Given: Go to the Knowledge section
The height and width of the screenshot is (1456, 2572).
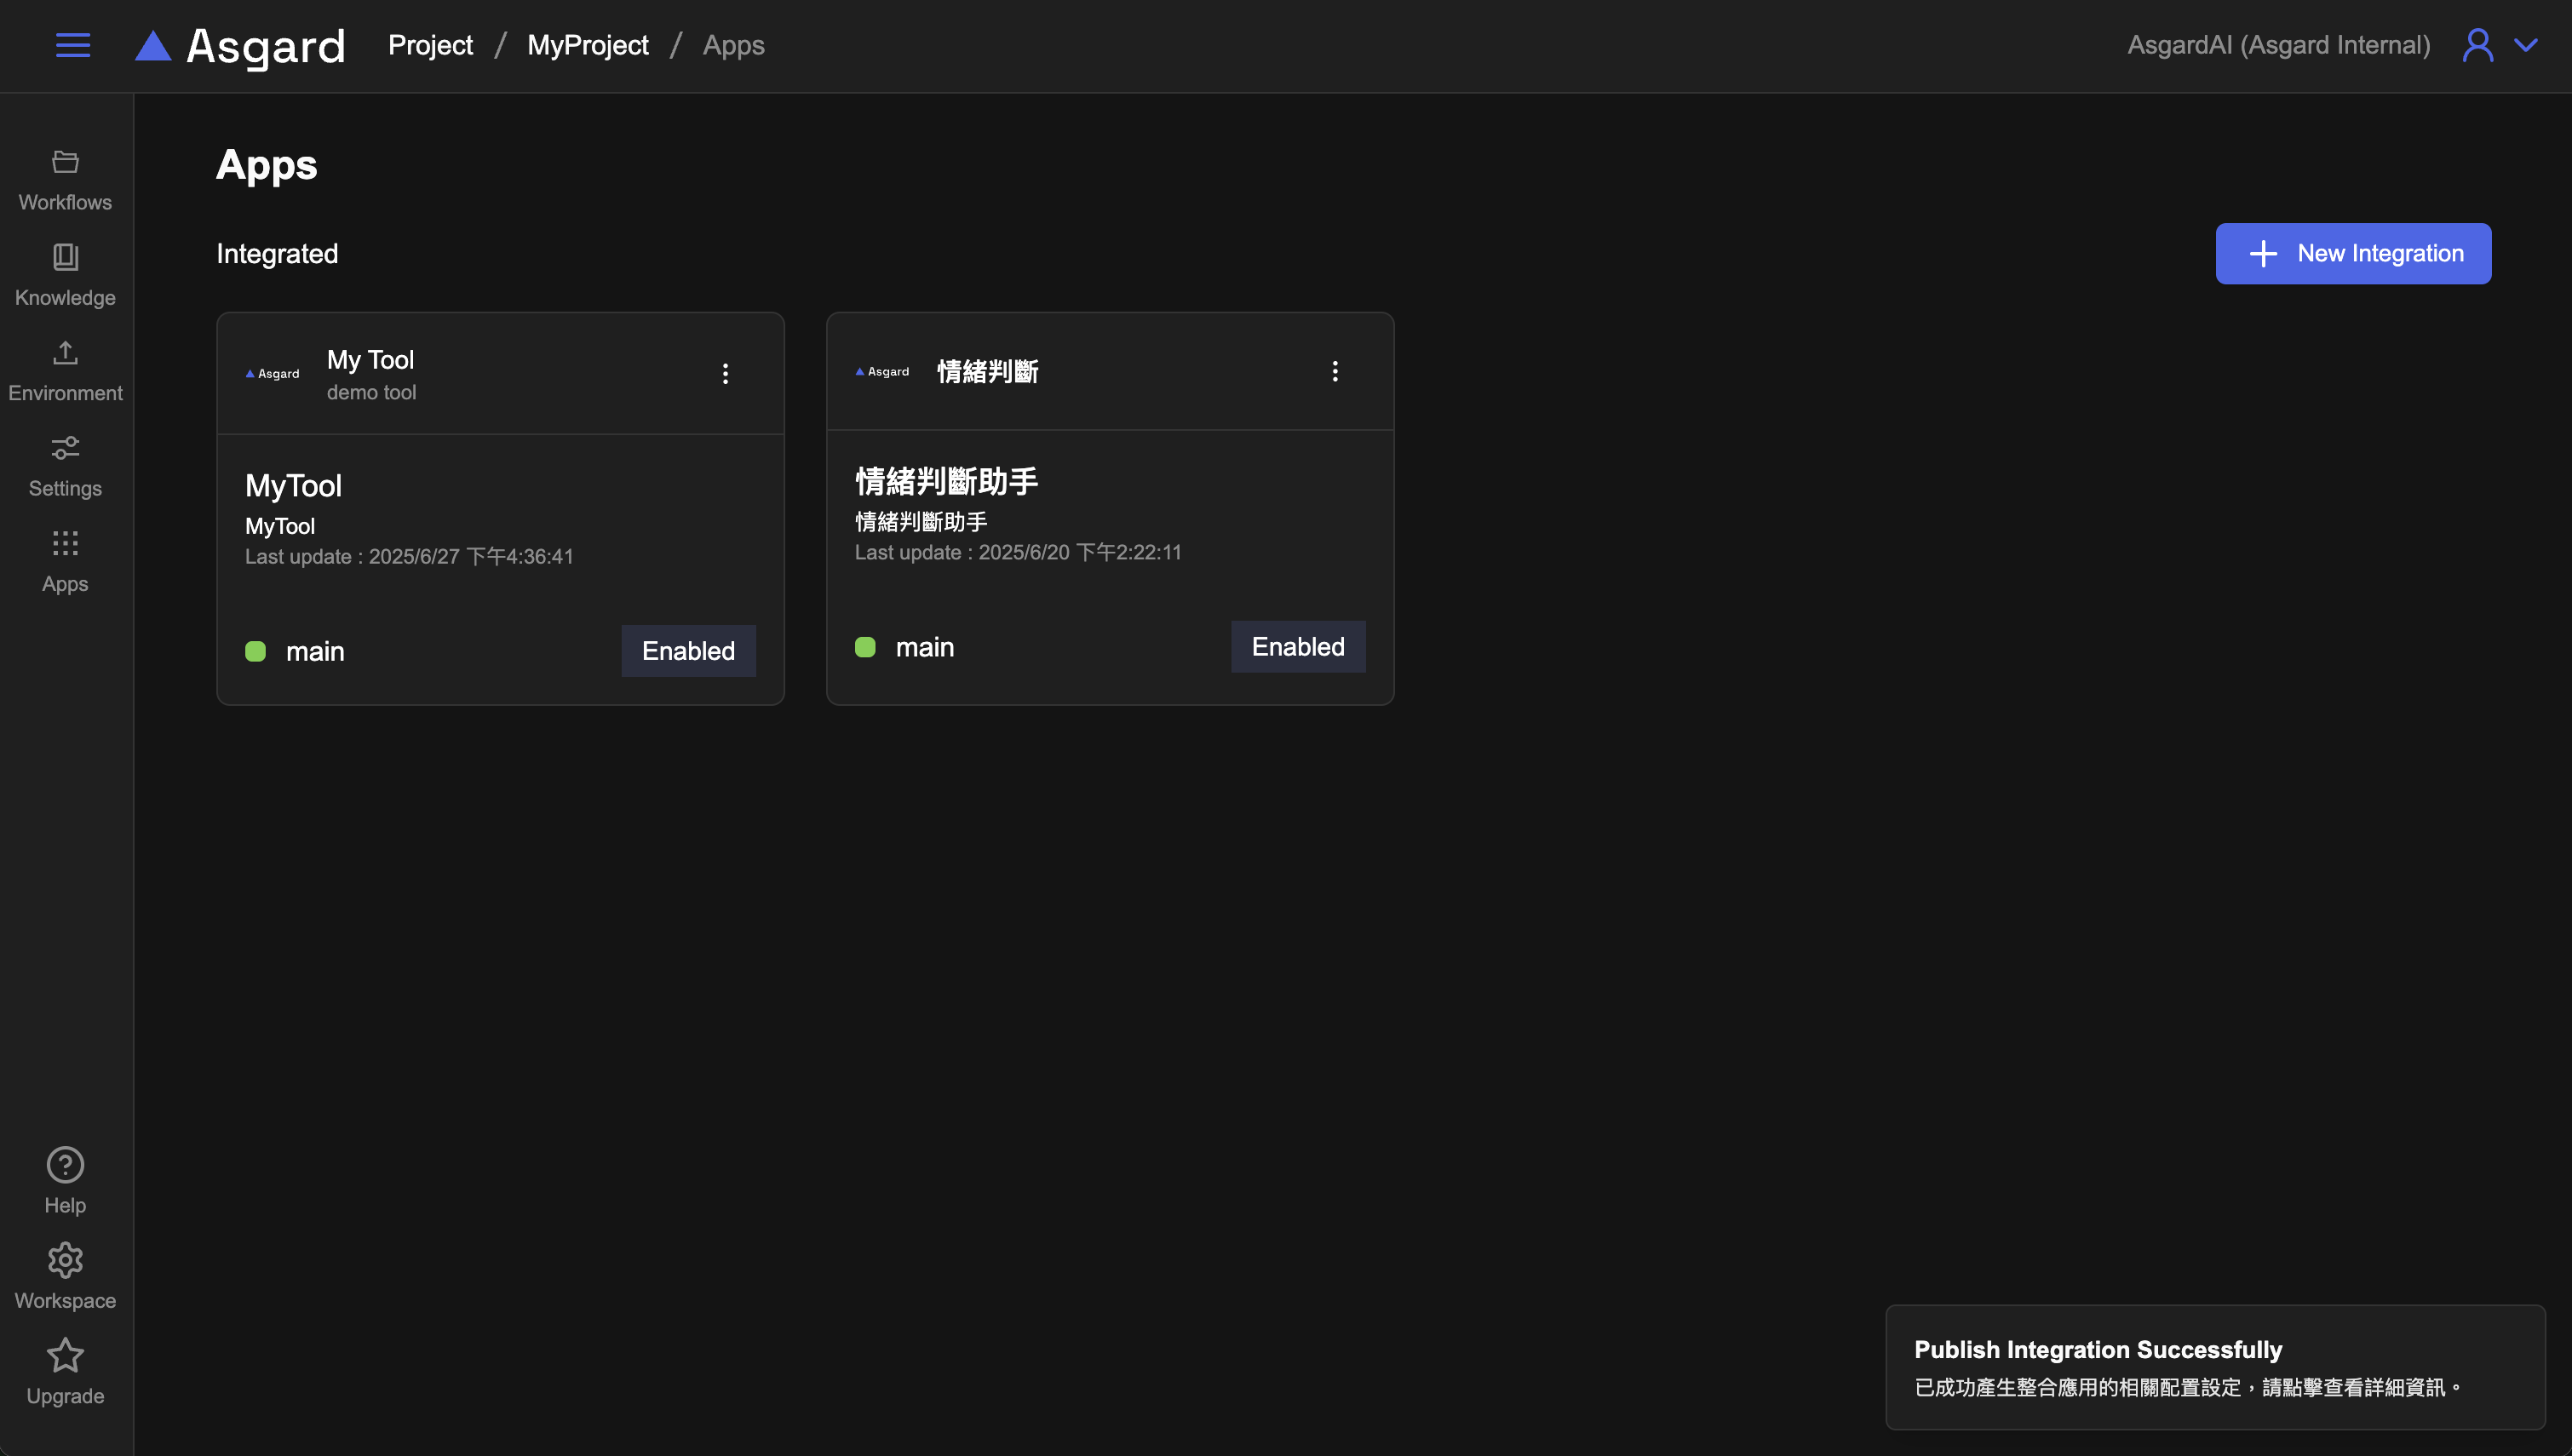Looking at the screenshot, I should (x=65, y=275).
